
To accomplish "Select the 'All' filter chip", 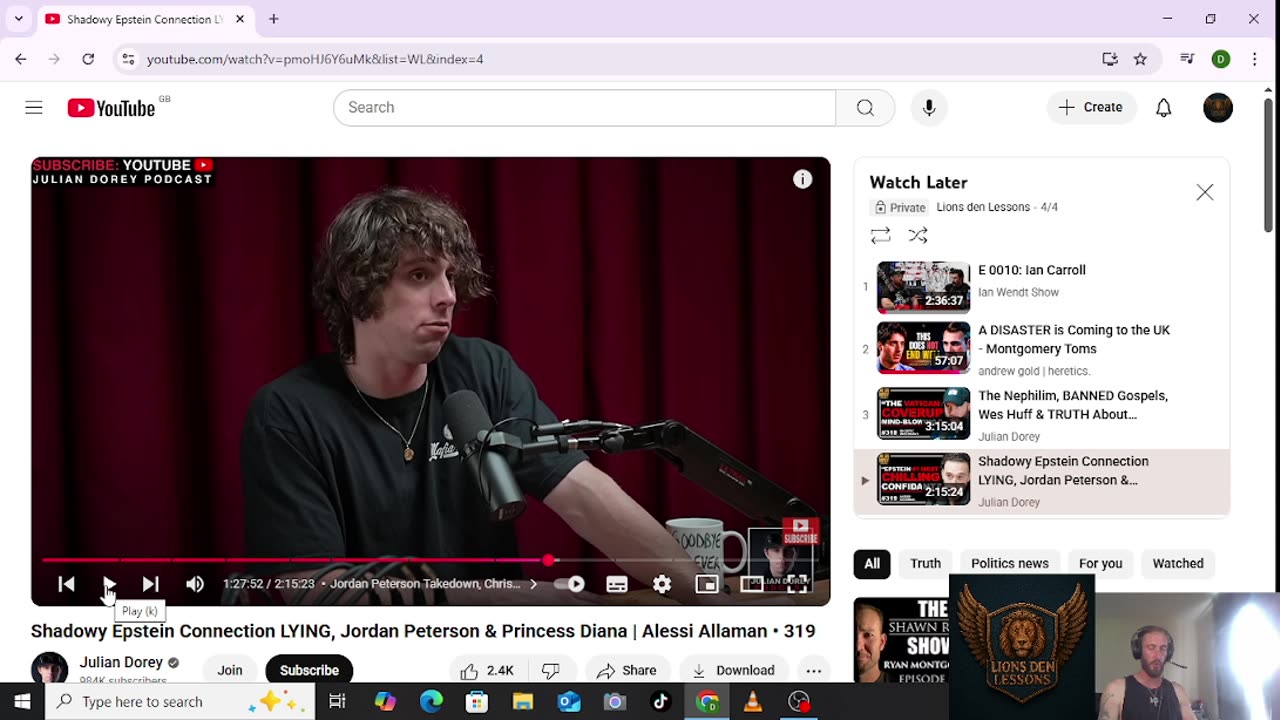I will pos(872,563).
